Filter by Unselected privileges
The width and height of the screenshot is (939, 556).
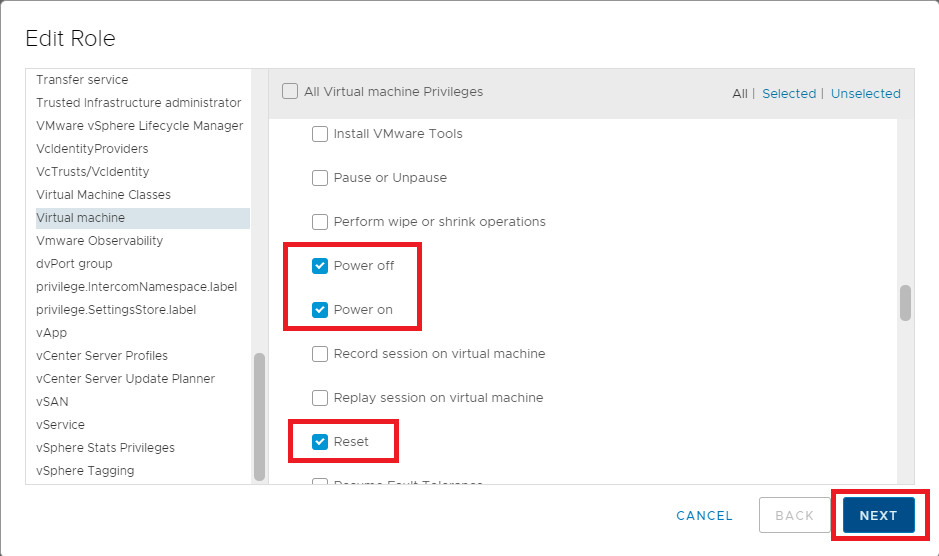[x=865, y=94]
